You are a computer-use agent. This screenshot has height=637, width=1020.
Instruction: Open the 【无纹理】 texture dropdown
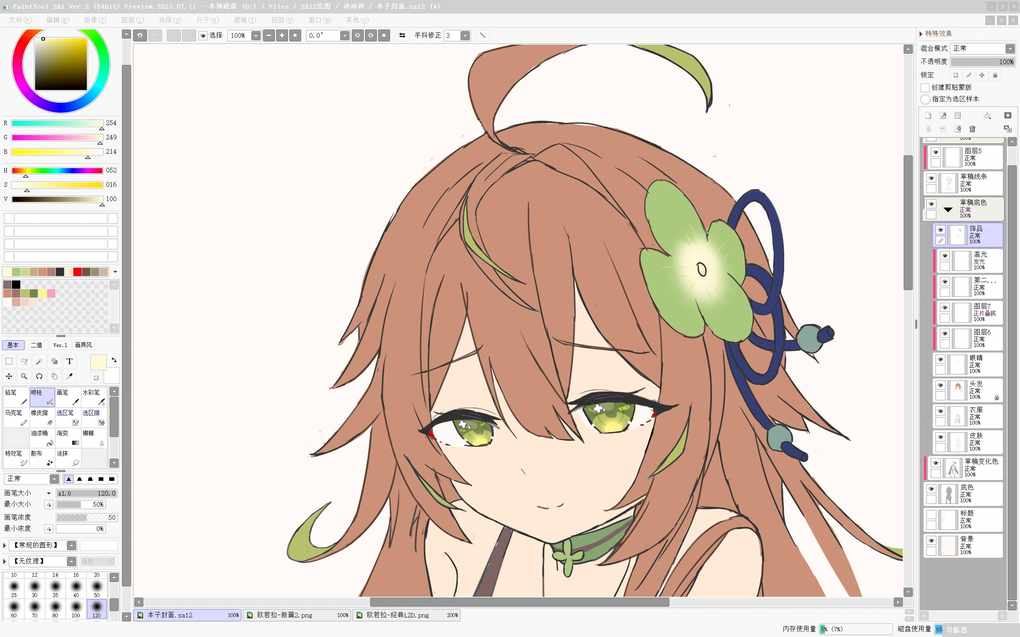click(72, 561)
